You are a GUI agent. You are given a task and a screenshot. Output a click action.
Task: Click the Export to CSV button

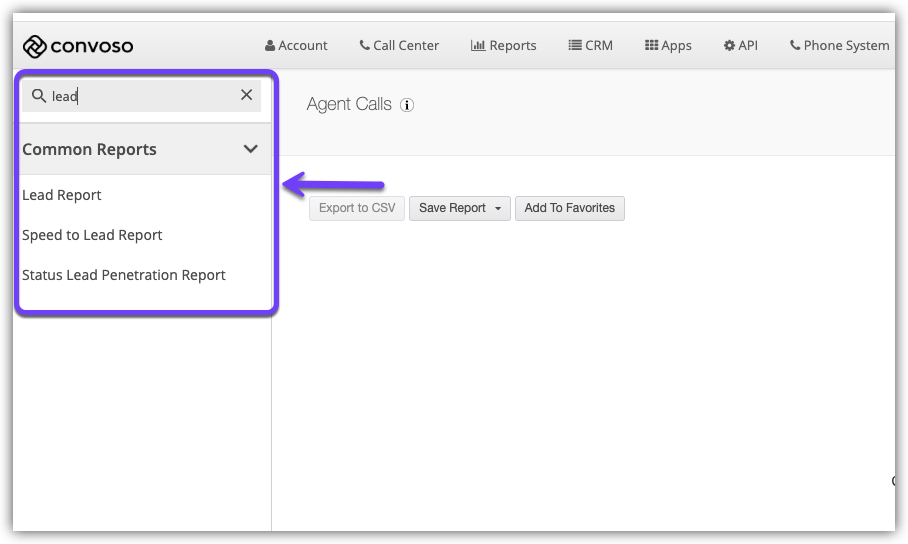[x=357, y=208]
